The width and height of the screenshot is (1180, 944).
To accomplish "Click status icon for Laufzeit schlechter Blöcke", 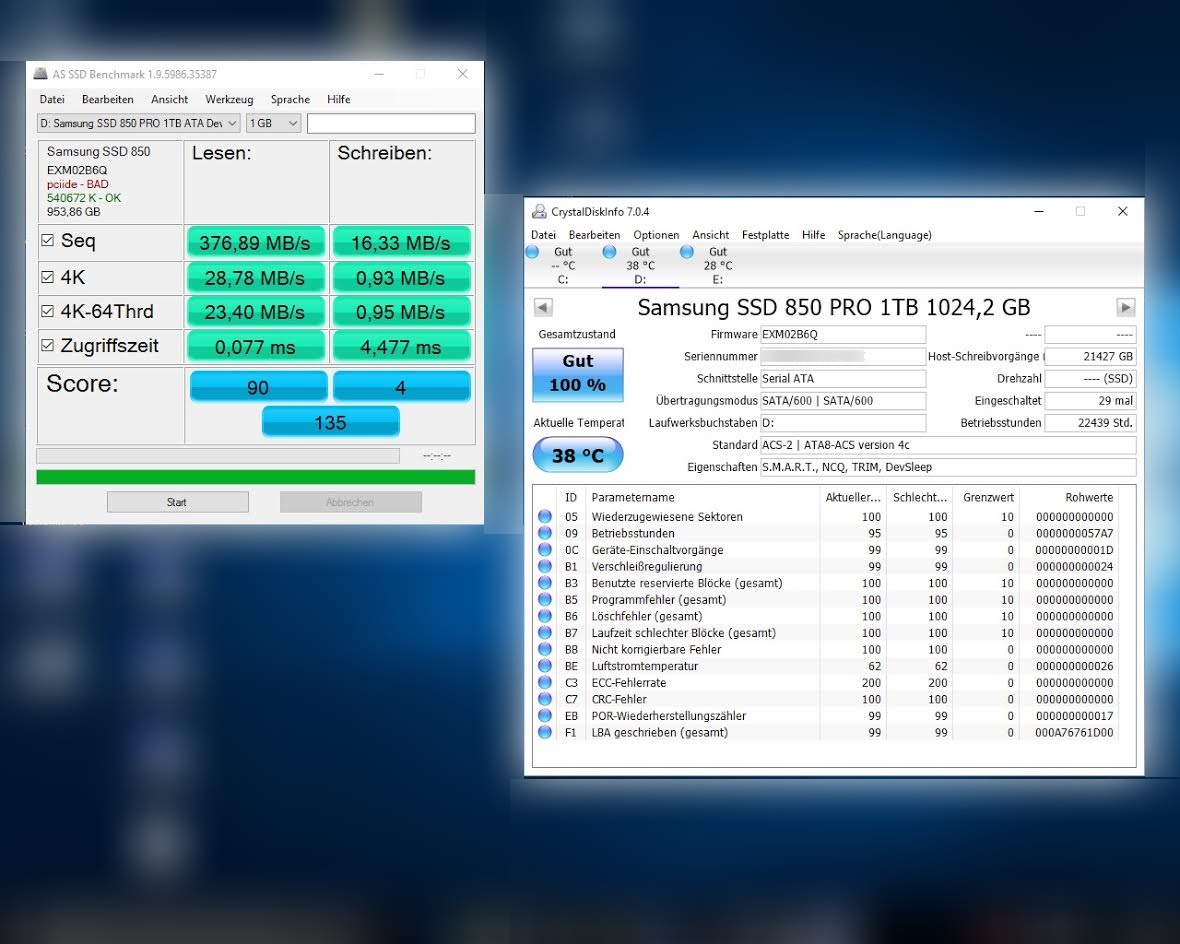I will point(545,632).
